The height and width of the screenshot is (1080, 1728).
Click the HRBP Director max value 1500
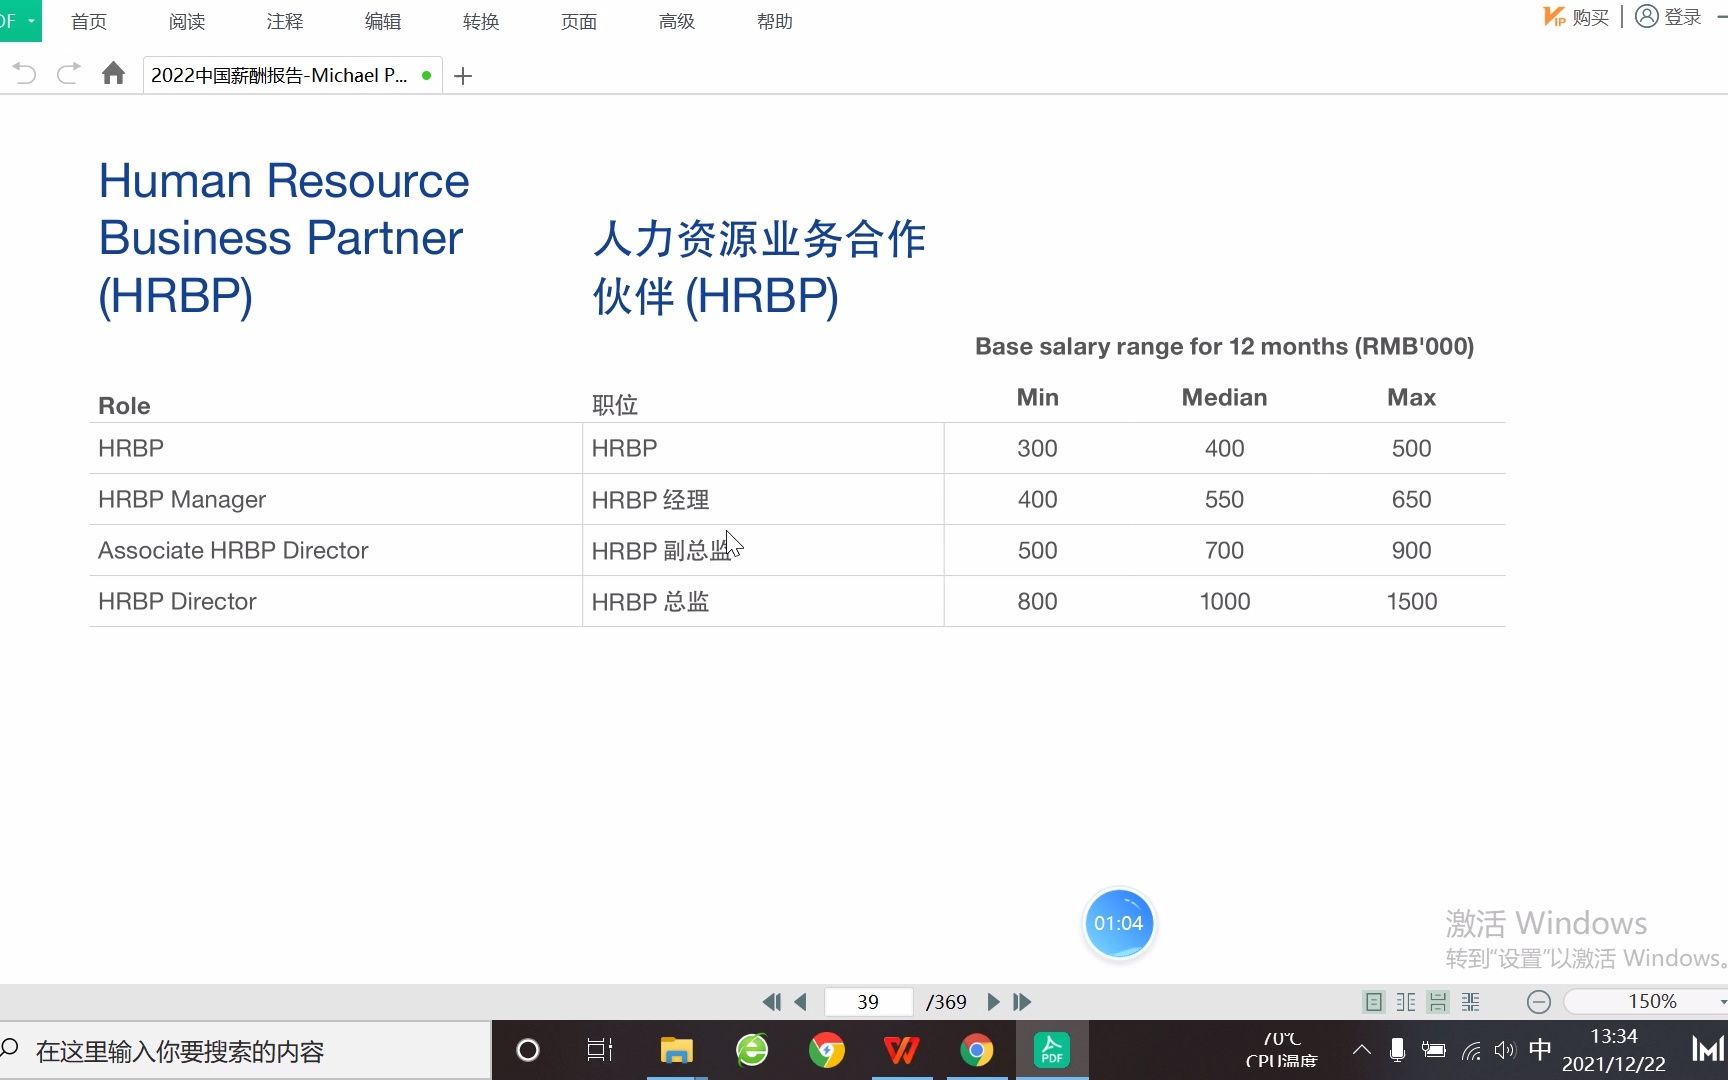(1412, 601)
